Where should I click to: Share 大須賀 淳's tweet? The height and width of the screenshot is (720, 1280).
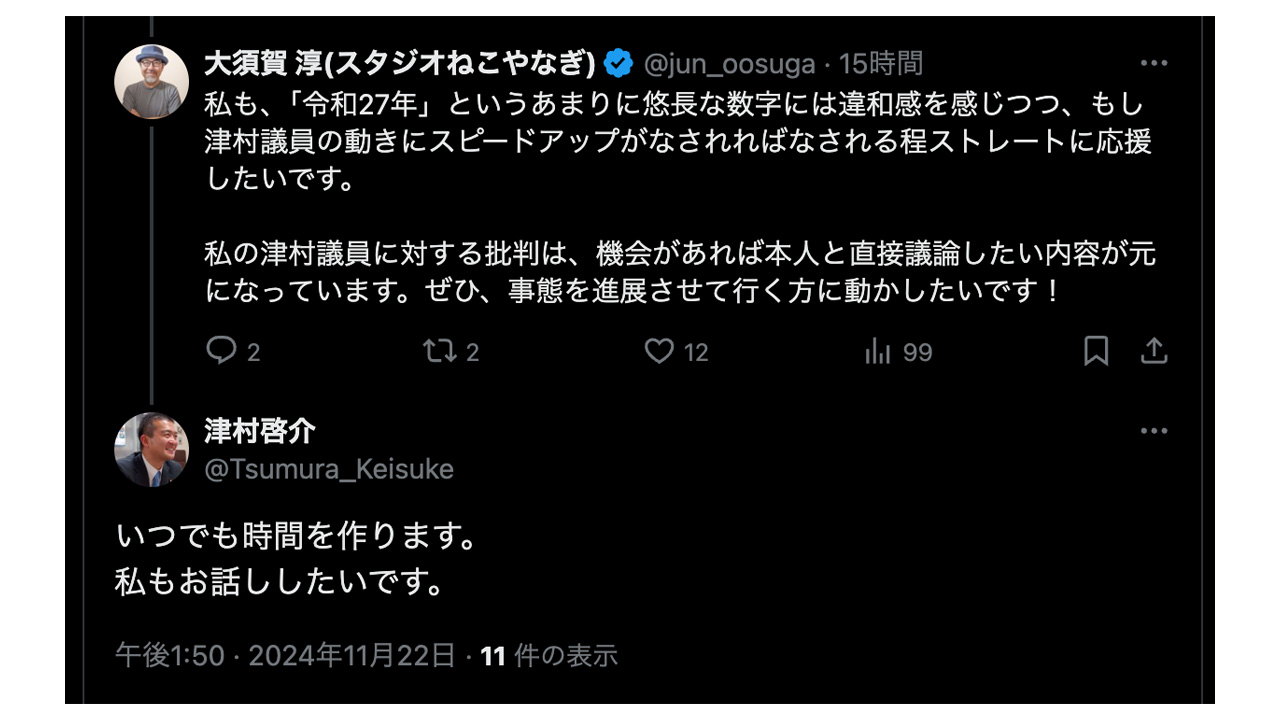coord(1154,351)
